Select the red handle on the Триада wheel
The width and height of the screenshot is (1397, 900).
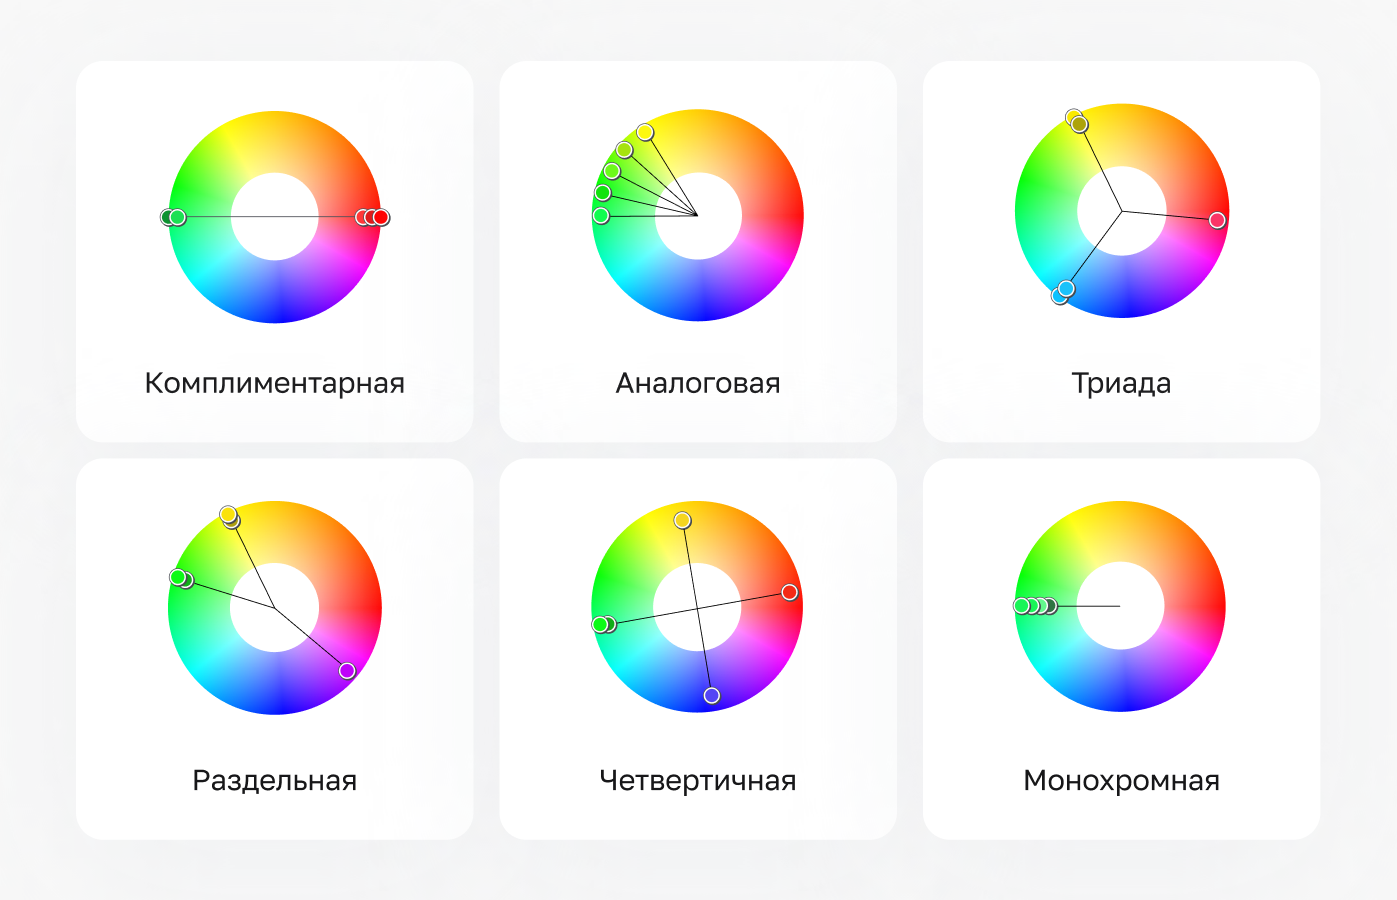click(1218, 220)
